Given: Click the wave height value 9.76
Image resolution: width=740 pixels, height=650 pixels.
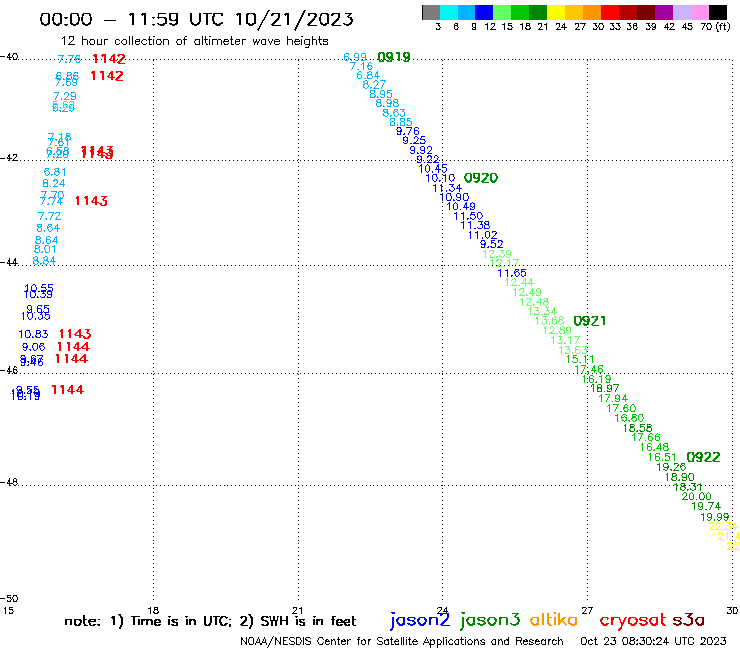Looking at the screenshot, I should pos(407,131).
